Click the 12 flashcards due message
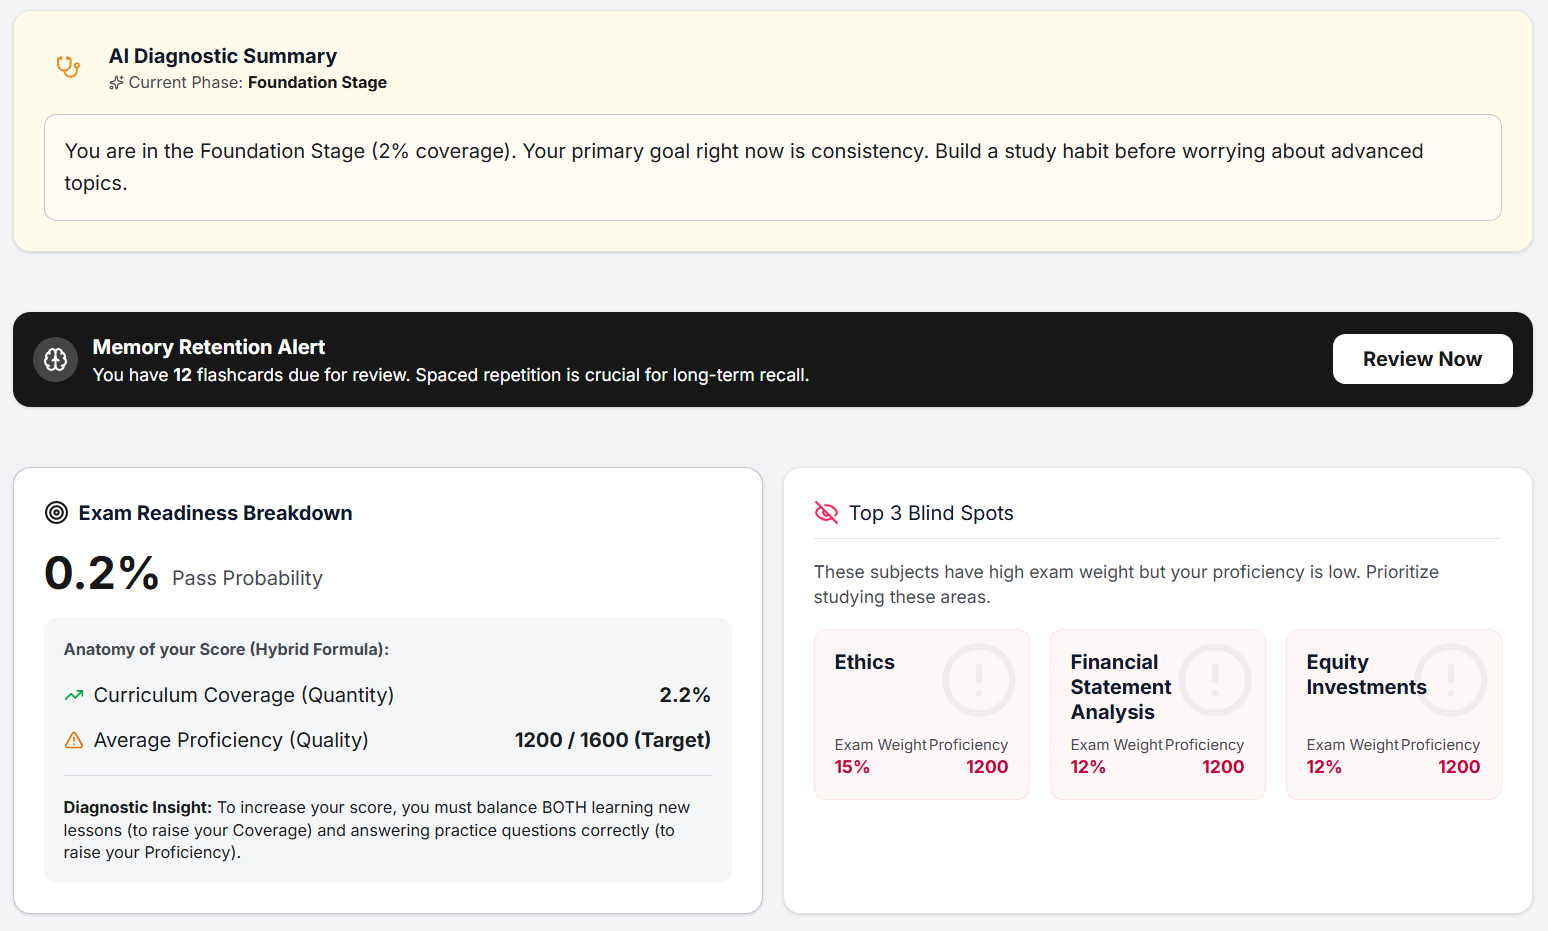 tap(451, 375)
